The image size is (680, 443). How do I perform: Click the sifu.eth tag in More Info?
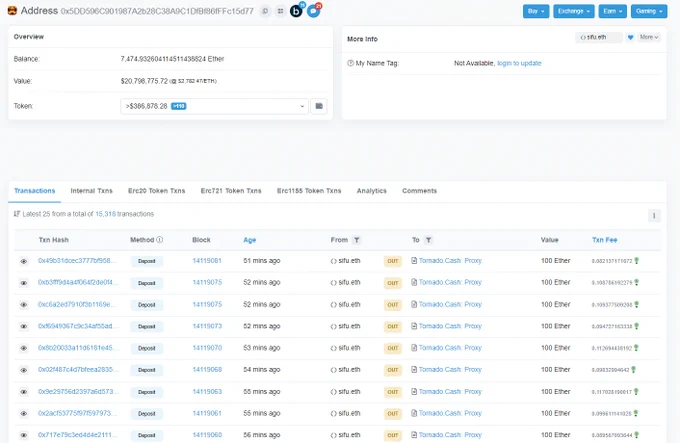[x=598, y=37]
